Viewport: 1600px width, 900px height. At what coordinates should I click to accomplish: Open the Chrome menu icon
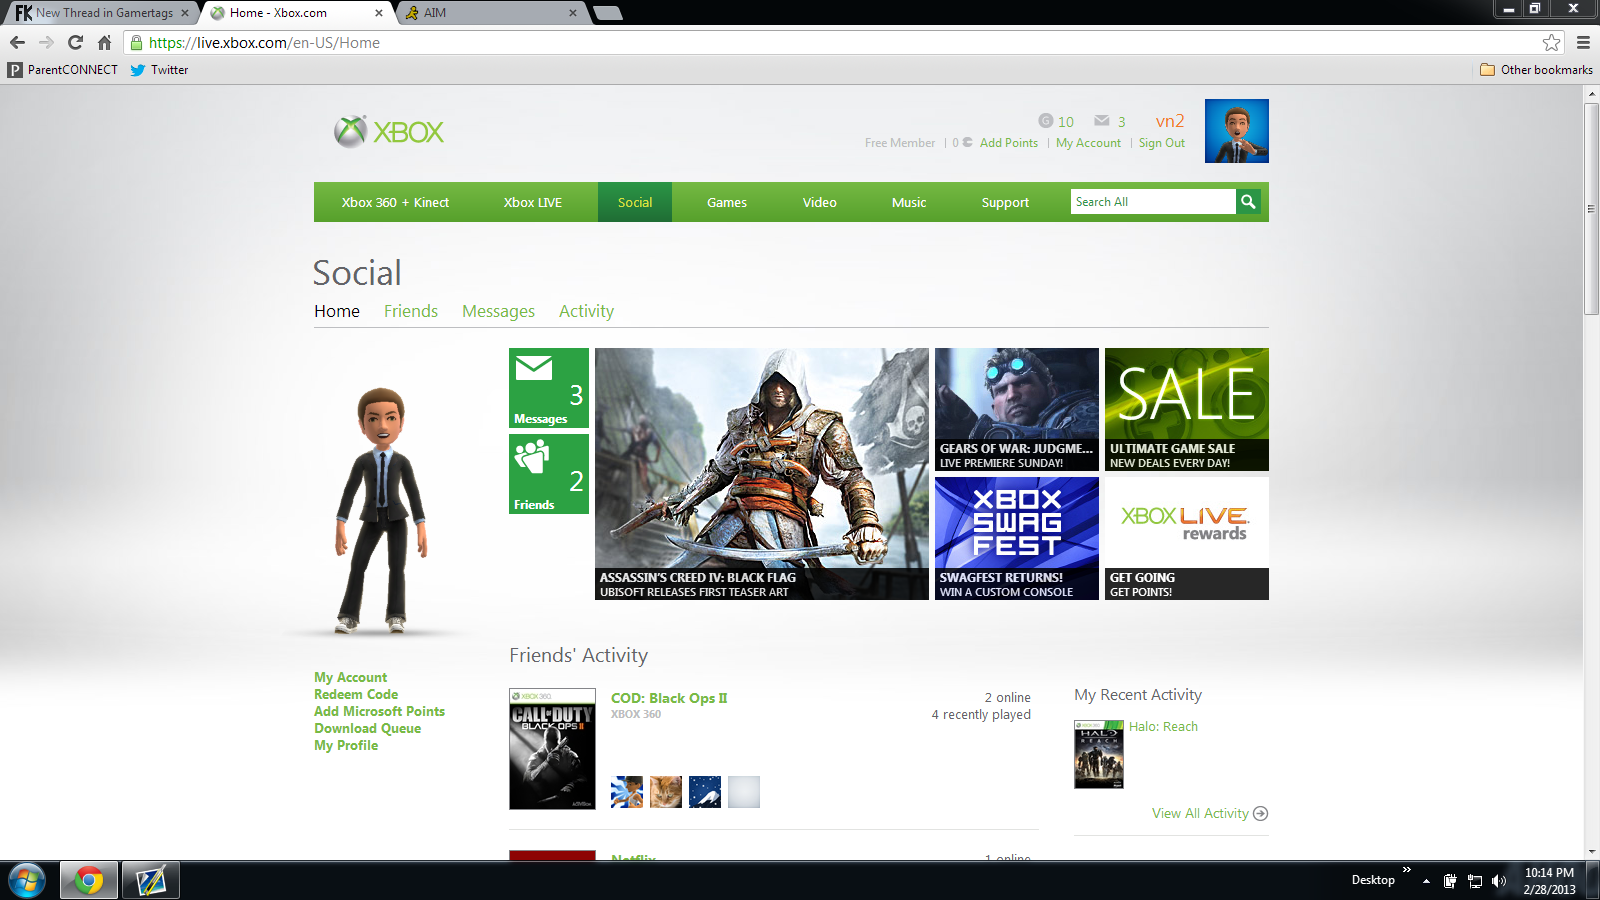click(1583, 42)
